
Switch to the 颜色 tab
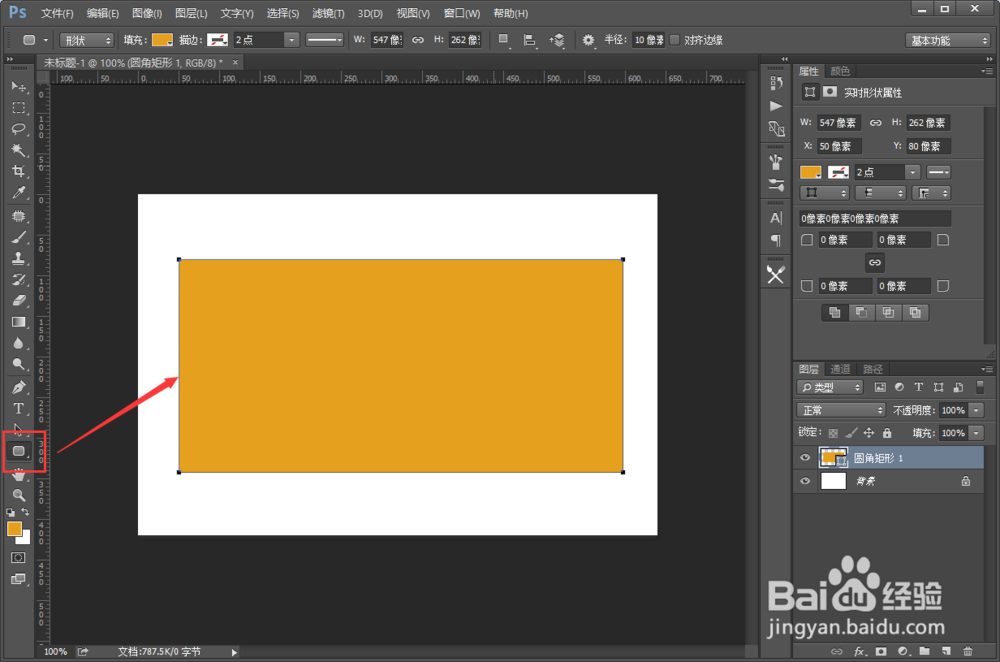pyautogui.click(x=841, y=71)
